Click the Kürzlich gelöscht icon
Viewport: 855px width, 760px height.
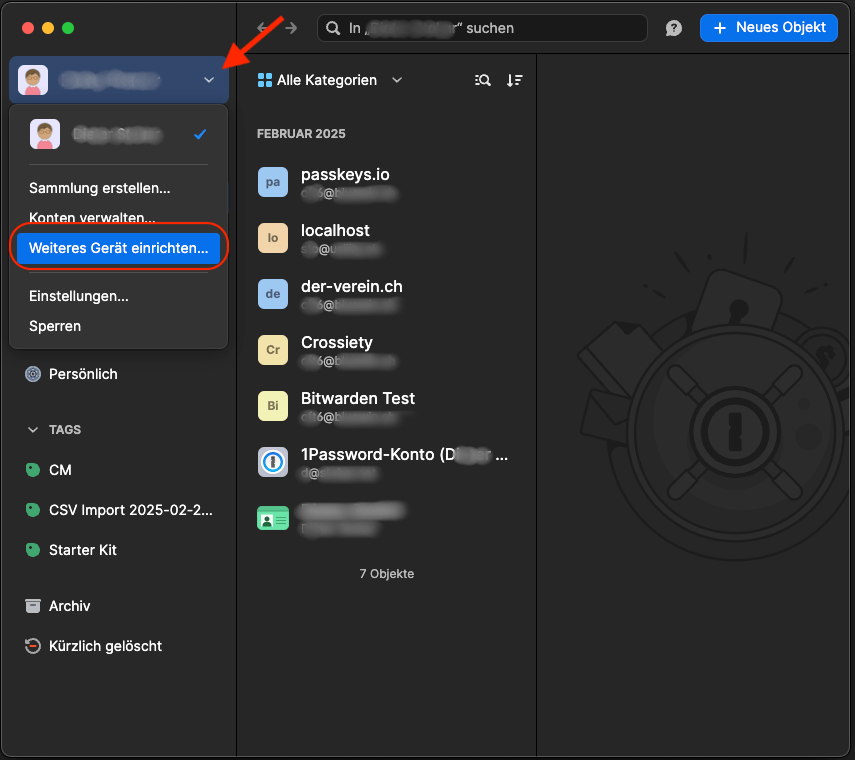pos(33,646)
